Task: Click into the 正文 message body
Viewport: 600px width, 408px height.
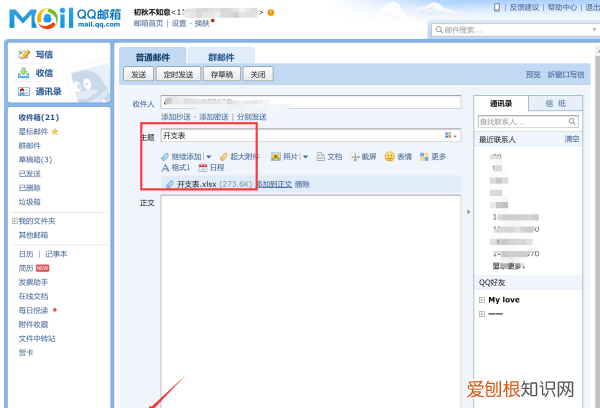Action: (311, 301)
